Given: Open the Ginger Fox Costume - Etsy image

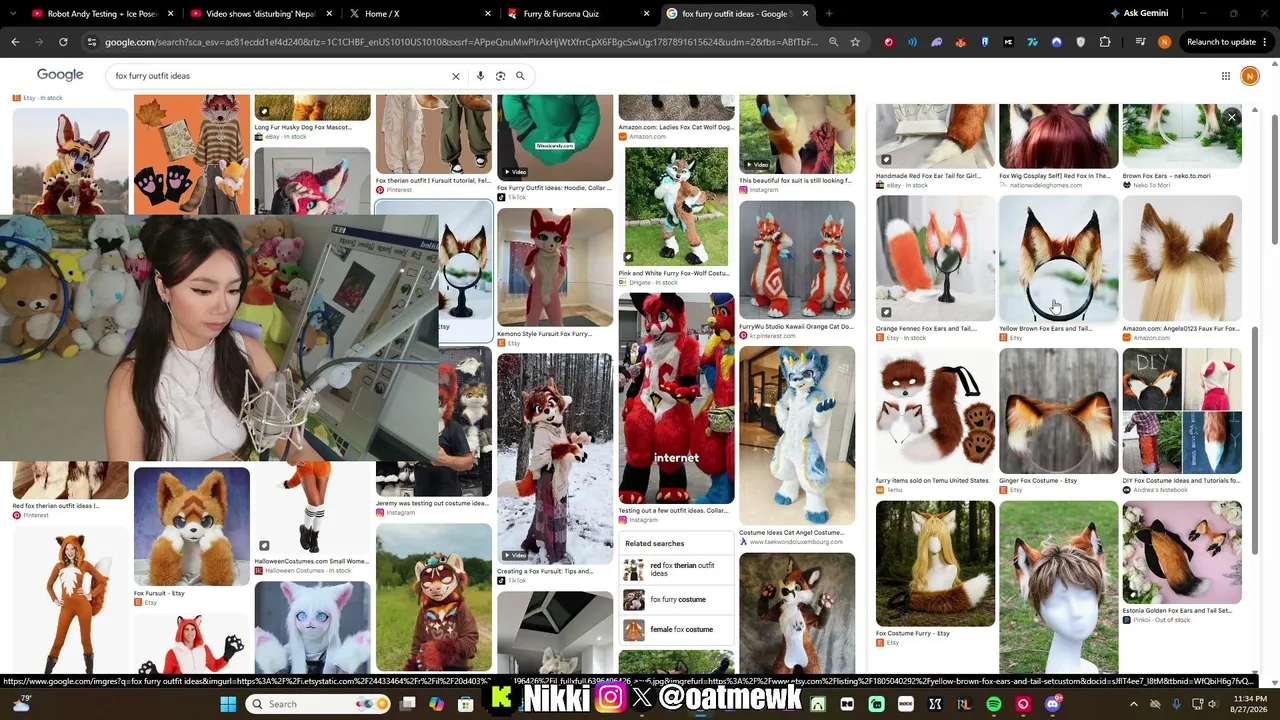Looking at the screenshot, I should click(x=1058, y=411).
